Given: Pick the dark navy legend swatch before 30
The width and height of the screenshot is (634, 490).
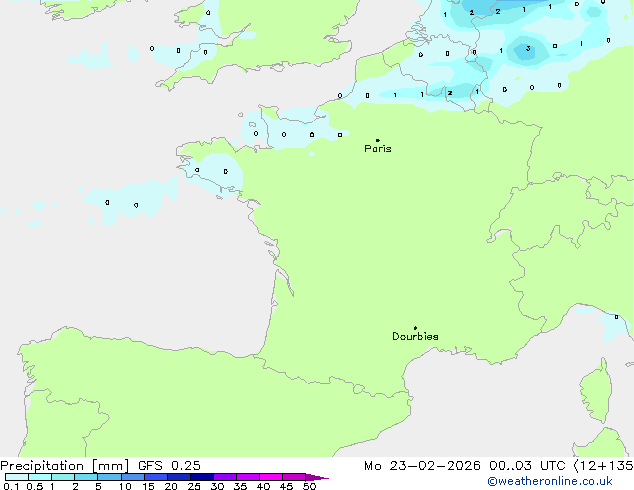Looking at the screenshot, I should pyautogui.click(x=202, y=477).
